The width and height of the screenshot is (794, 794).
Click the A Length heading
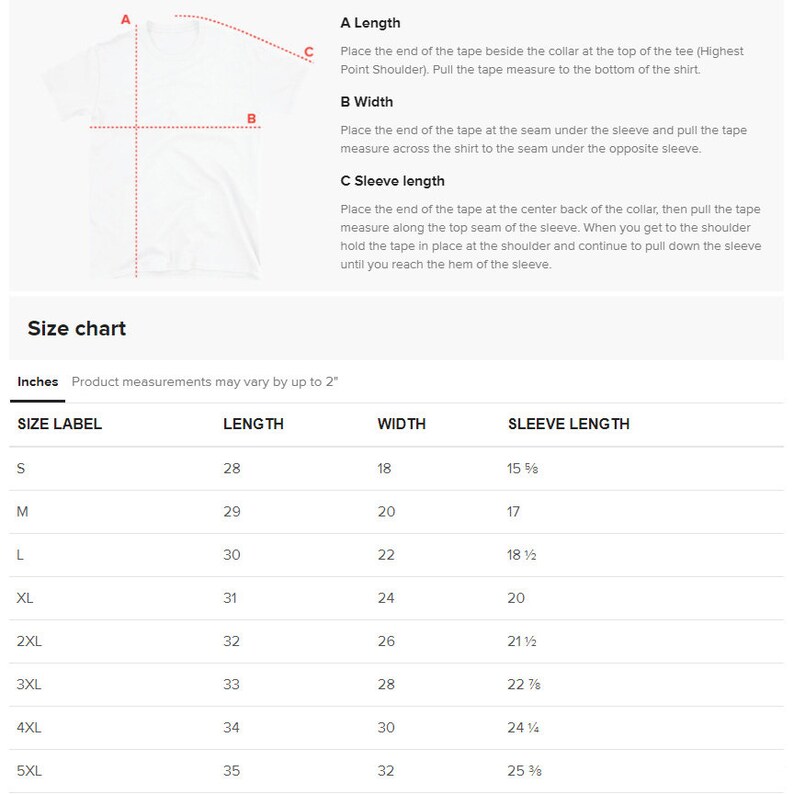click(370, 23)
